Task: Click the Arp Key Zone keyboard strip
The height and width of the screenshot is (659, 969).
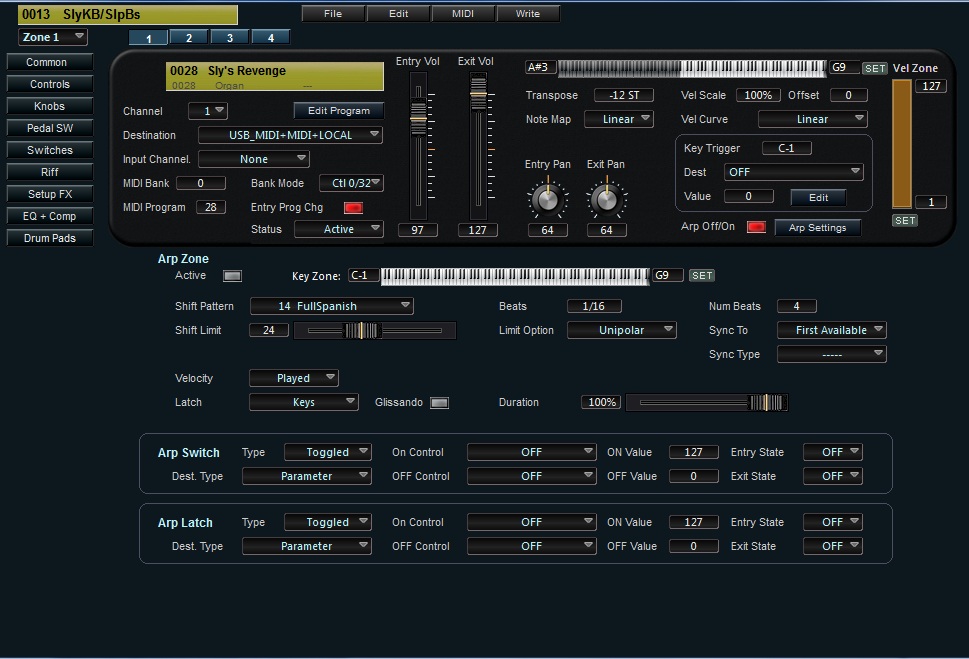Action: tap(515, 275)
